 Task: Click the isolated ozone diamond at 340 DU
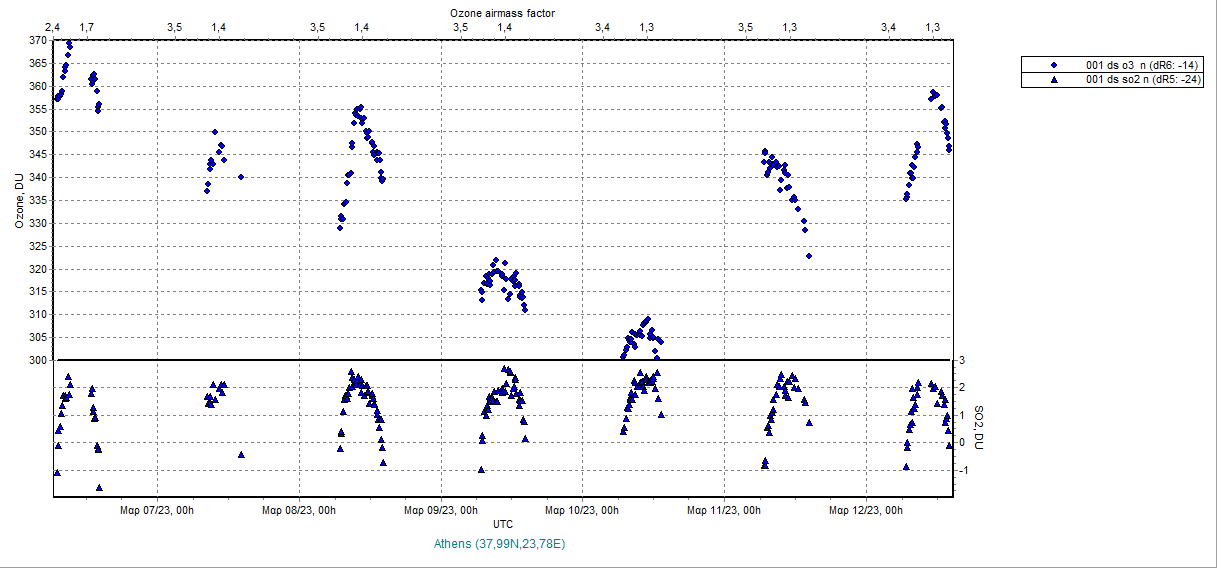click(241, 177)
